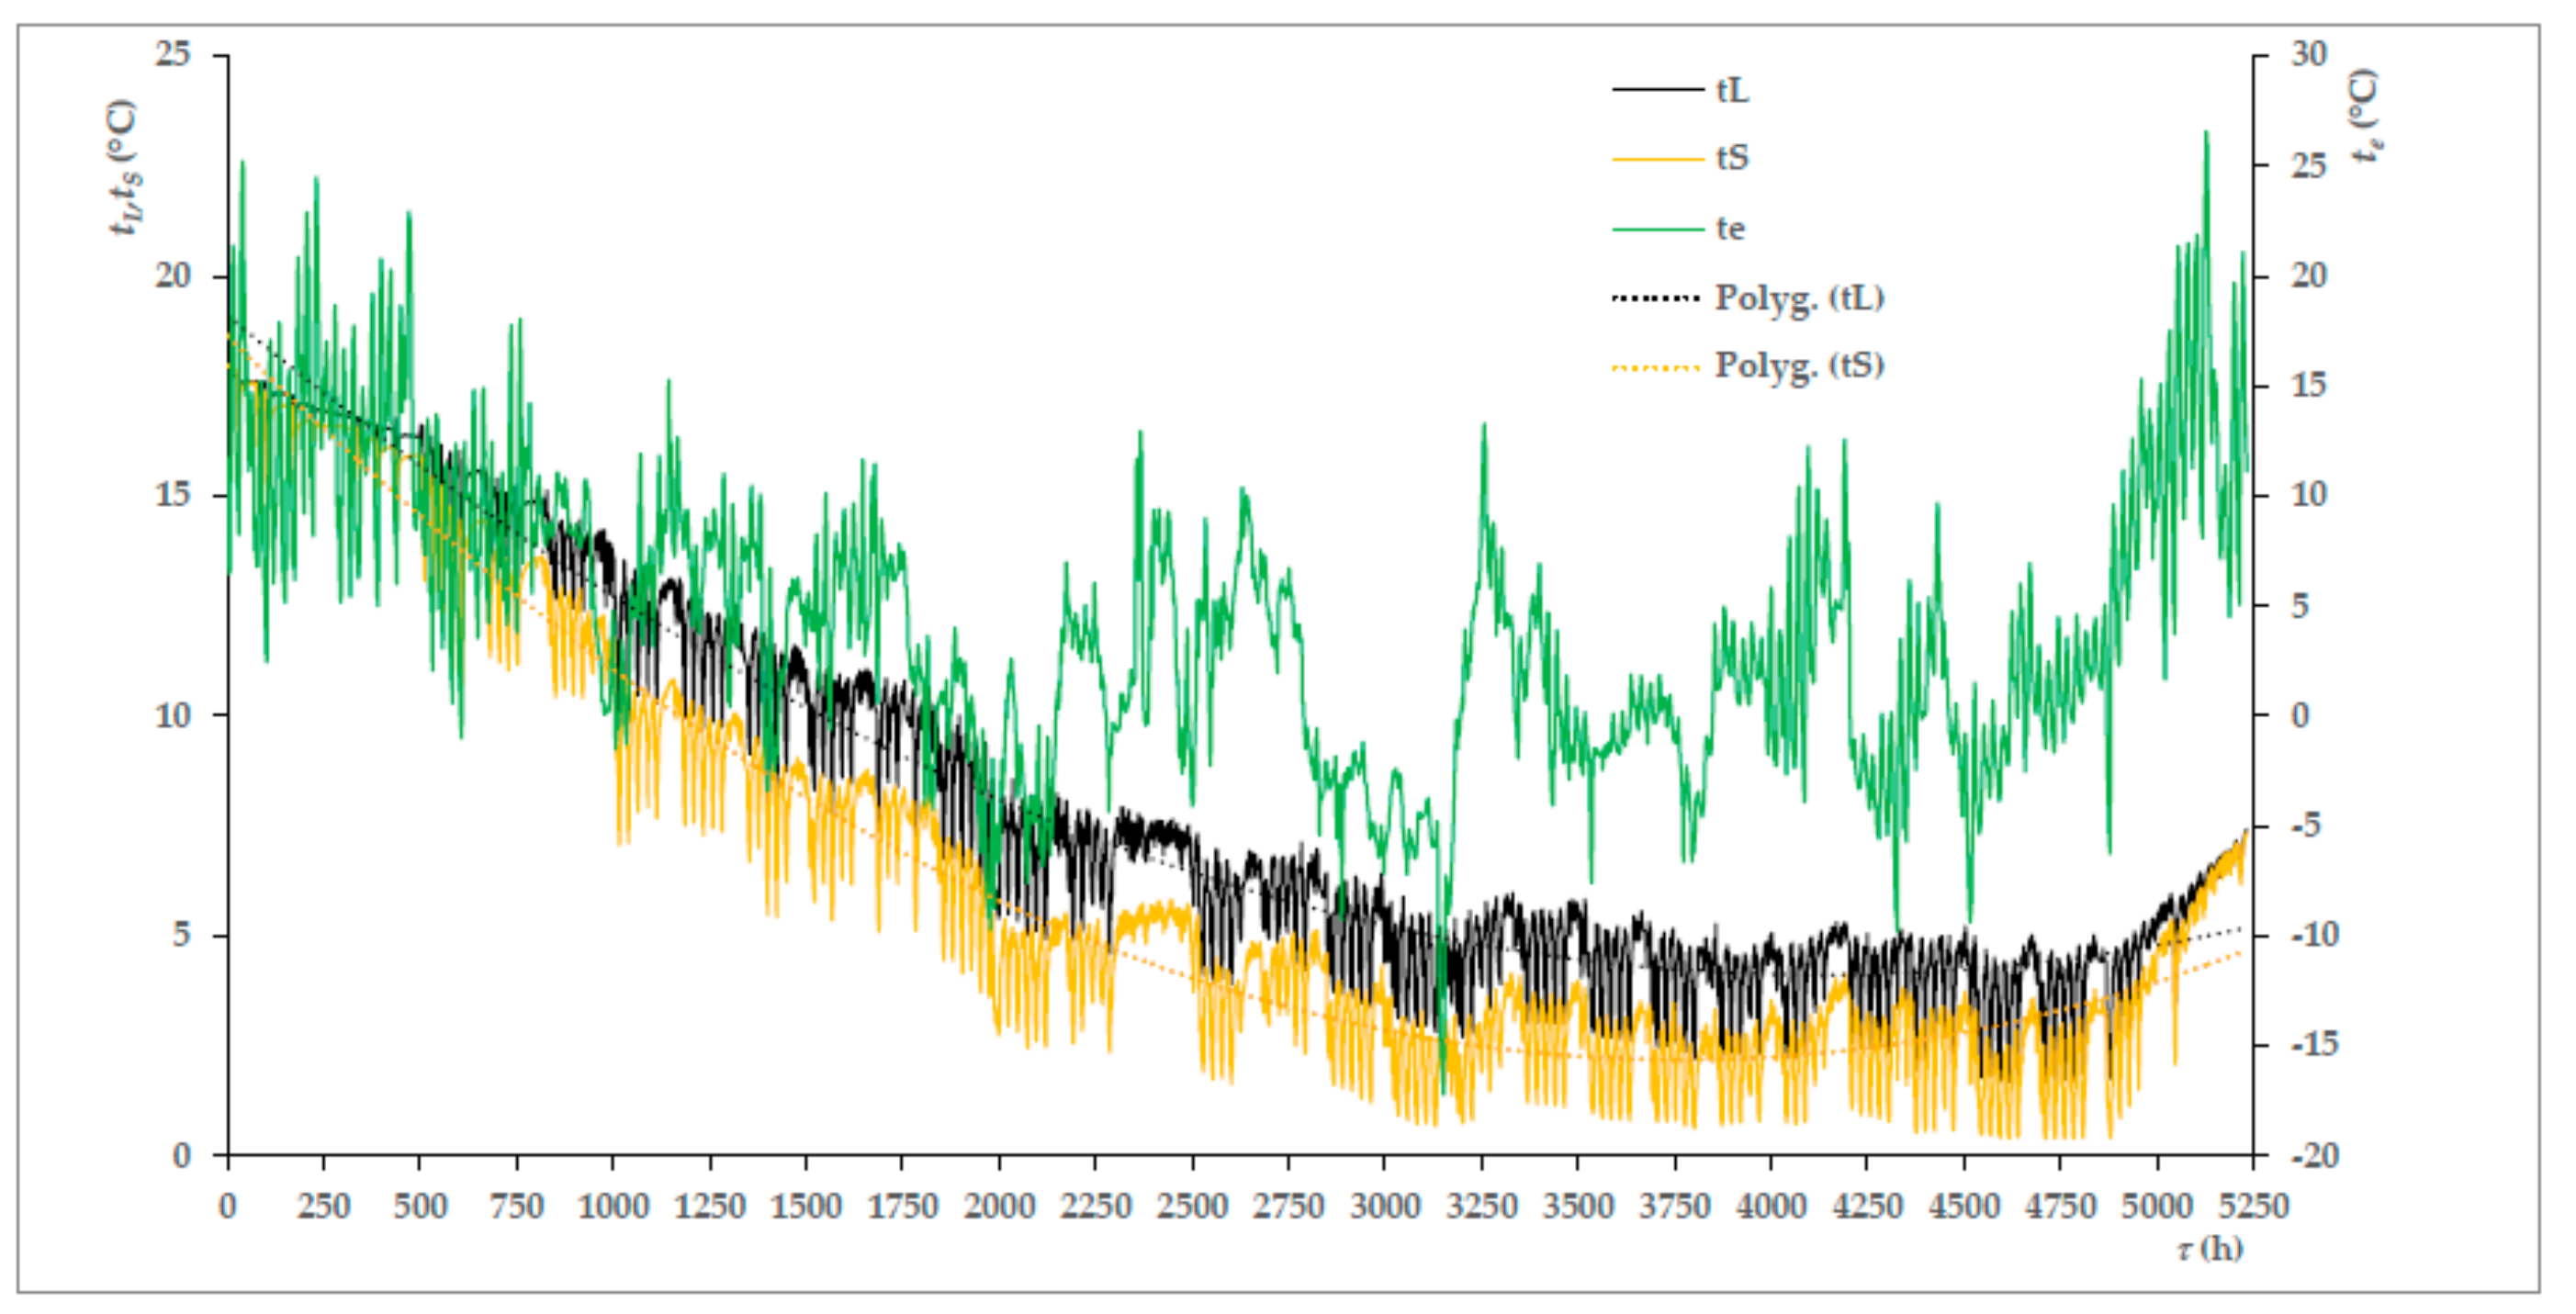The image size is (2576, 1314).
Task: Click the te legend label
Action: tap(1730, 229)
